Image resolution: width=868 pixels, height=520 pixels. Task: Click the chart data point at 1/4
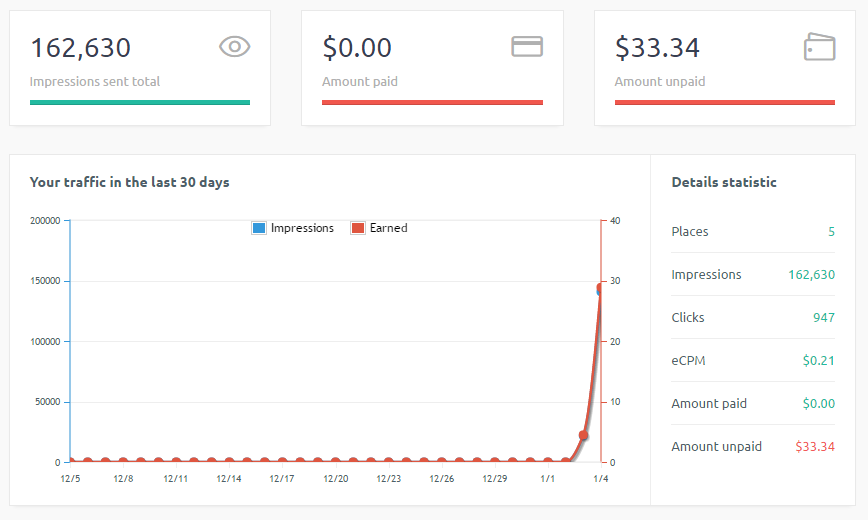(x=601, y=289)
